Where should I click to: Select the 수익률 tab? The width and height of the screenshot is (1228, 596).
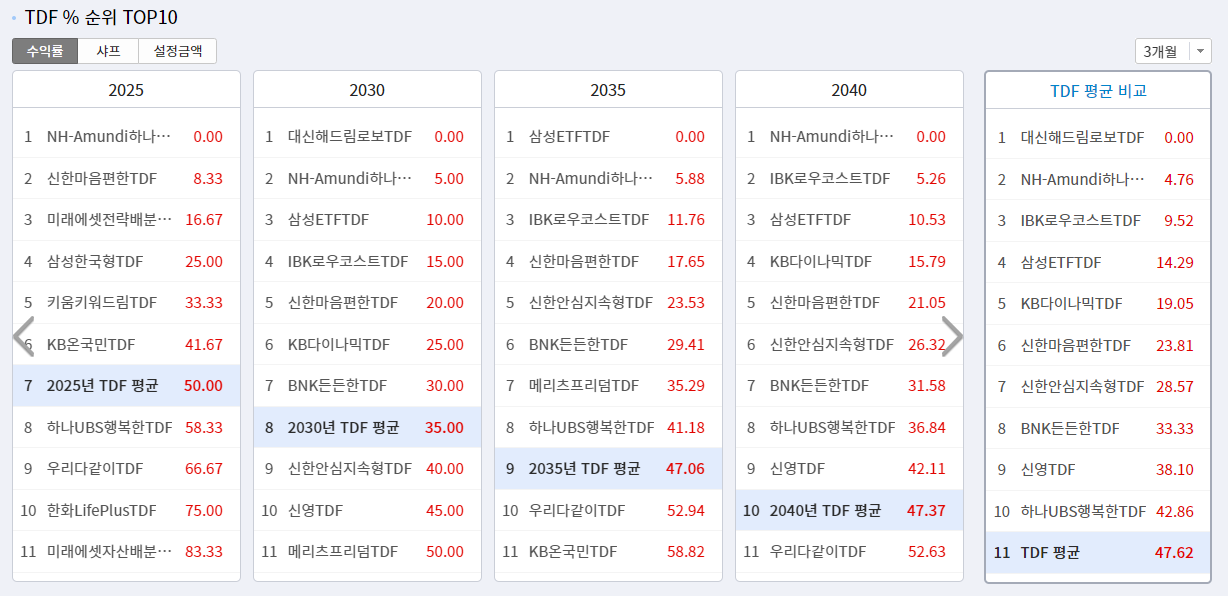45,51
